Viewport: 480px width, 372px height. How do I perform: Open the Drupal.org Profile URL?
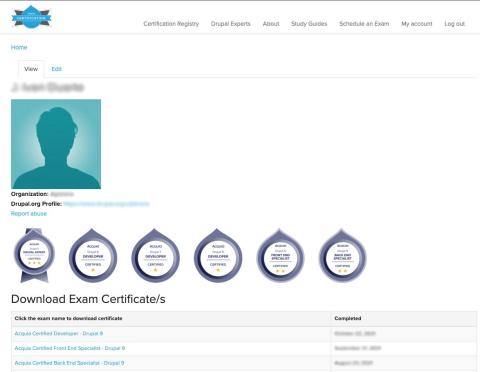coord(106,204)
